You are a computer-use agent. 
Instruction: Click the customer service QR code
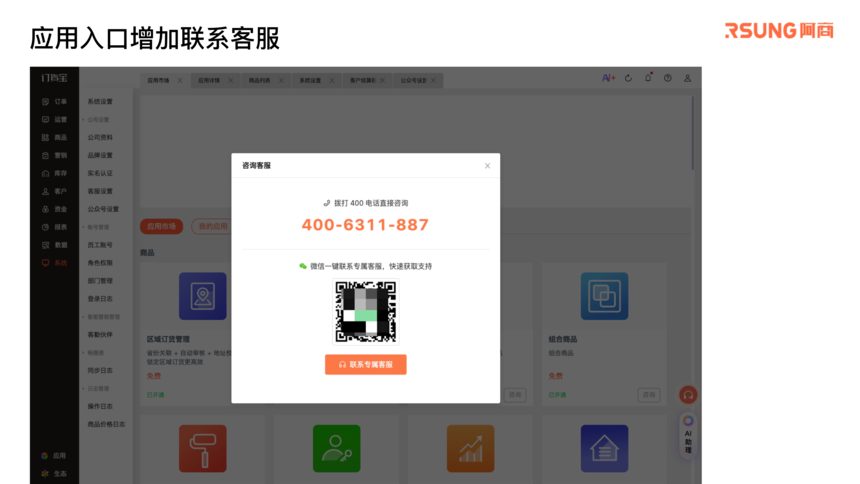tap(366, 312)
